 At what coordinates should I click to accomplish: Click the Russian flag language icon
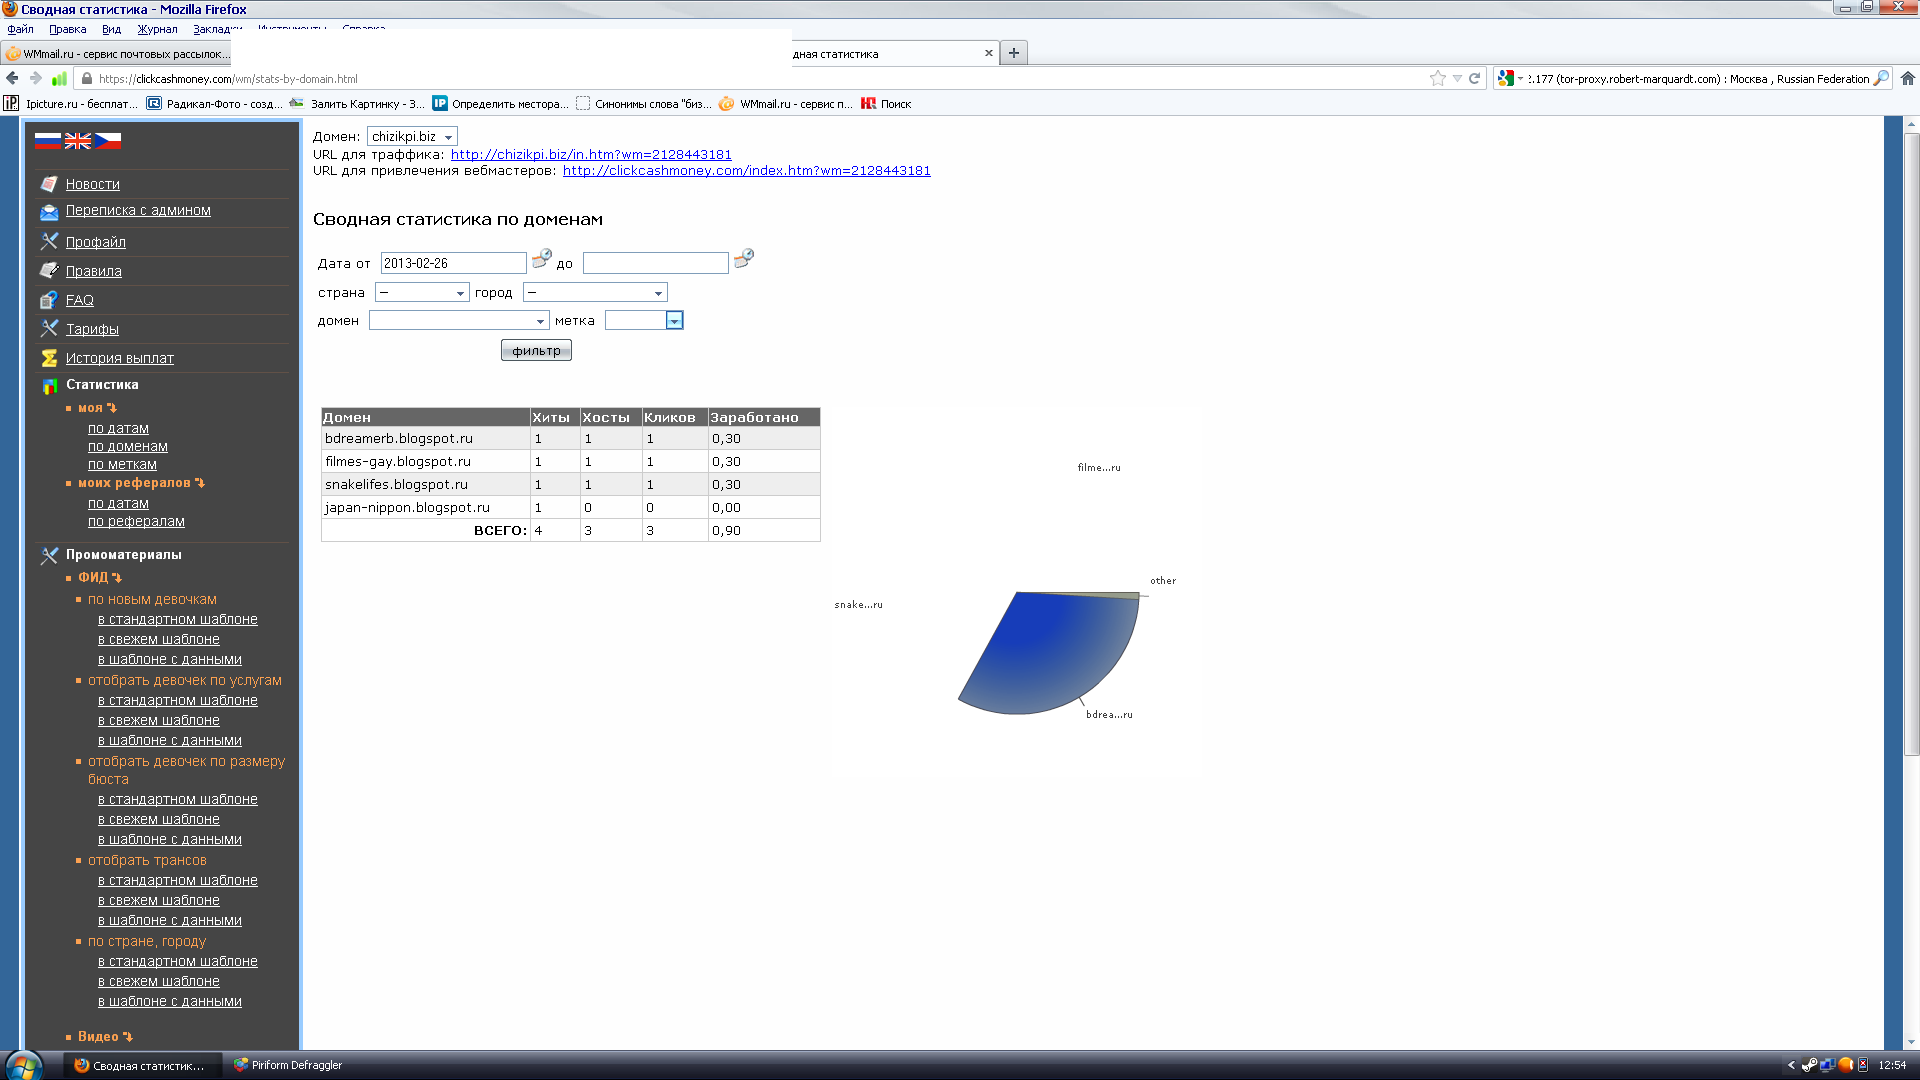pos(48,141)
